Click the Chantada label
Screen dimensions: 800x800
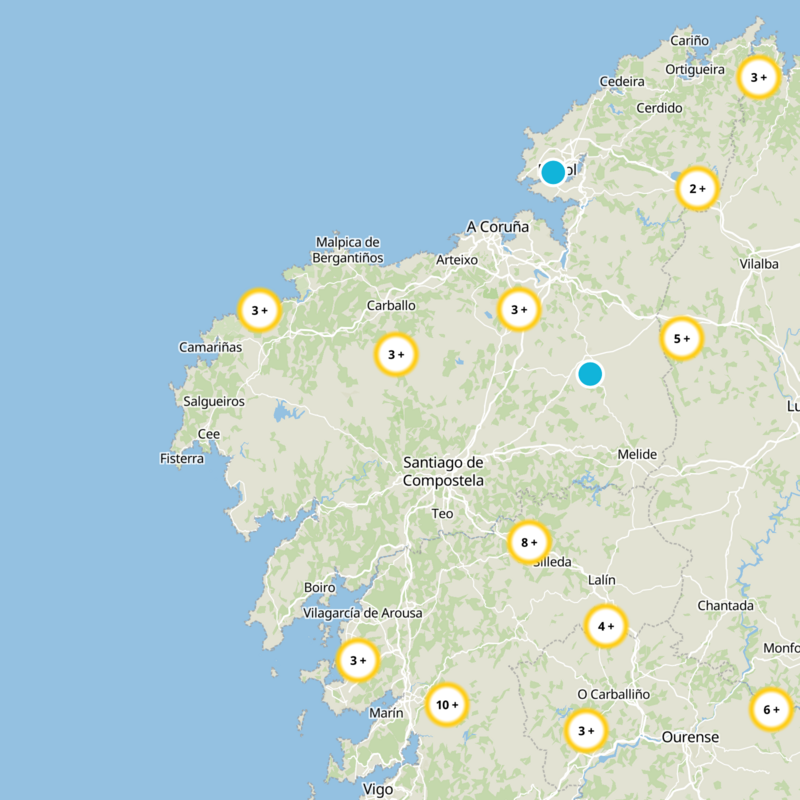click(x=725, y=606)
